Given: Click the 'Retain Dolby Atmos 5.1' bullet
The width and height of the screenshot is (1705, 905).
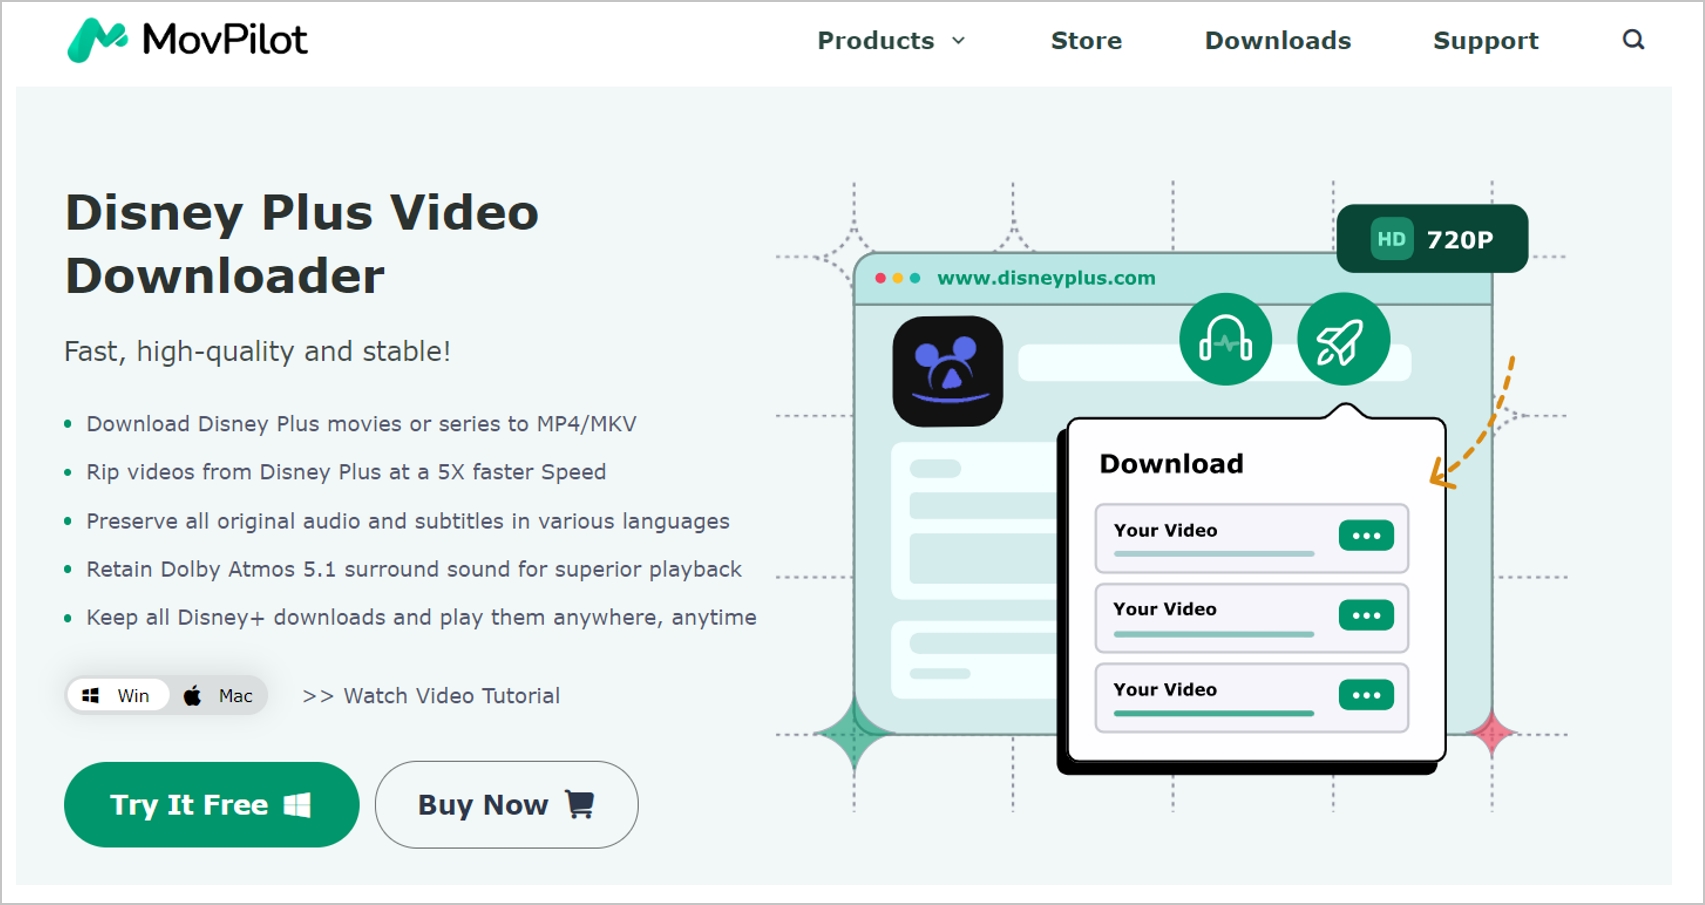Looking at the screenshot, I should pyautogui.click(x=414, y=569).
